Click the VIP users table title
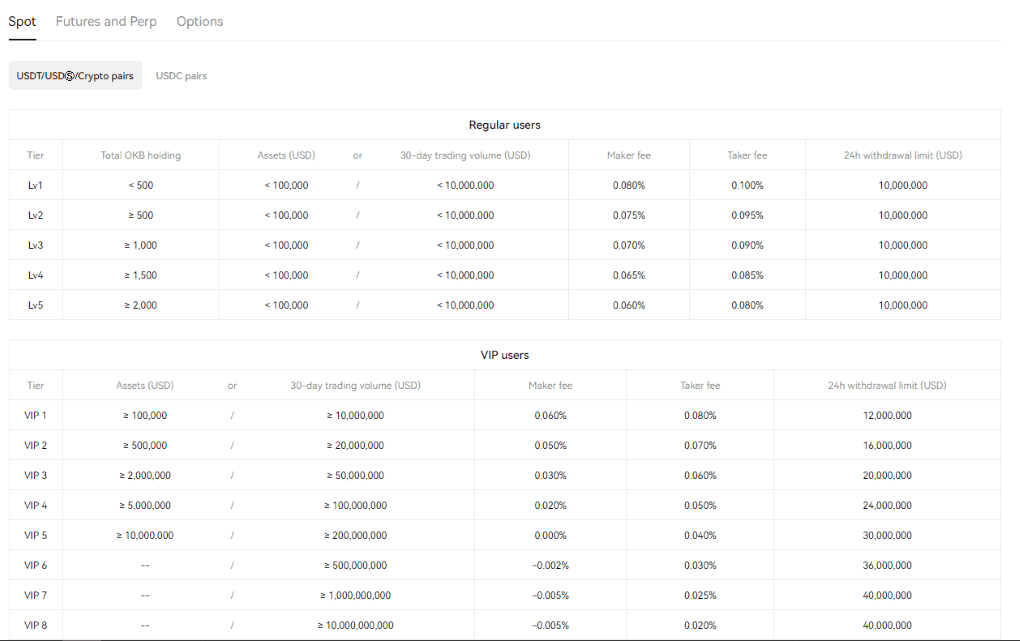The height and width of the screenshot is (641, 1020). tap(504, 355)
